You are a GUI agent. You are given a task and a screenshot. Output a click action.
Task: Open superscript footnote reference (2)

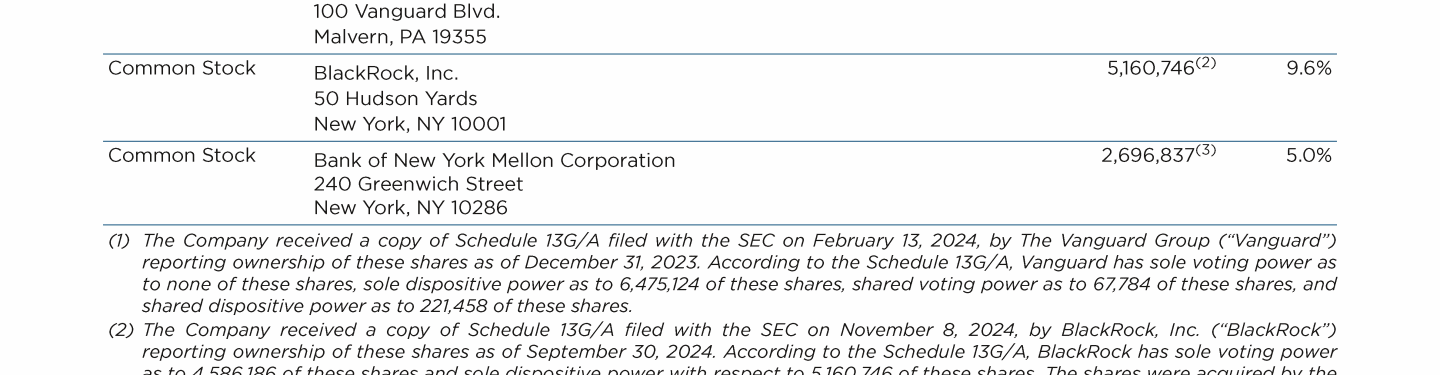point(1206,63)
